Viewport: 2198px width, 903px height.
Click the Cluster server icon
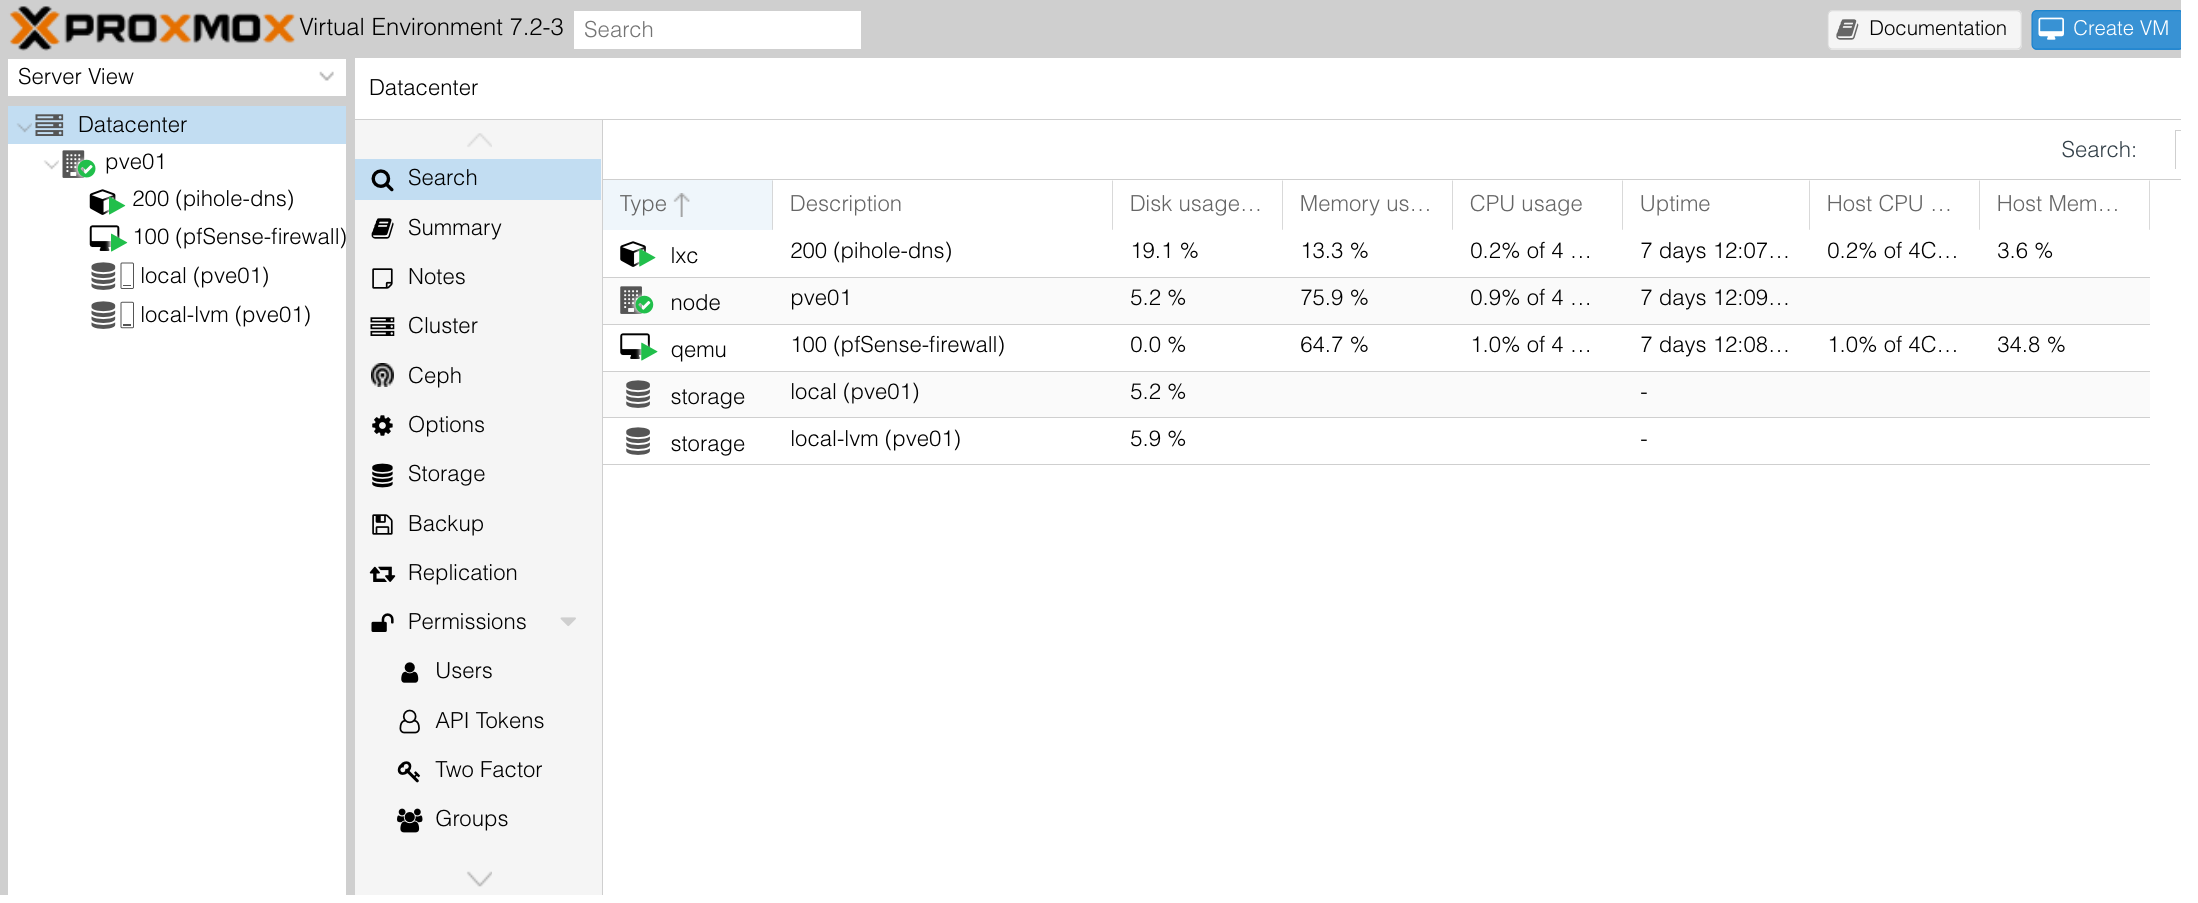tap(382, 326)
